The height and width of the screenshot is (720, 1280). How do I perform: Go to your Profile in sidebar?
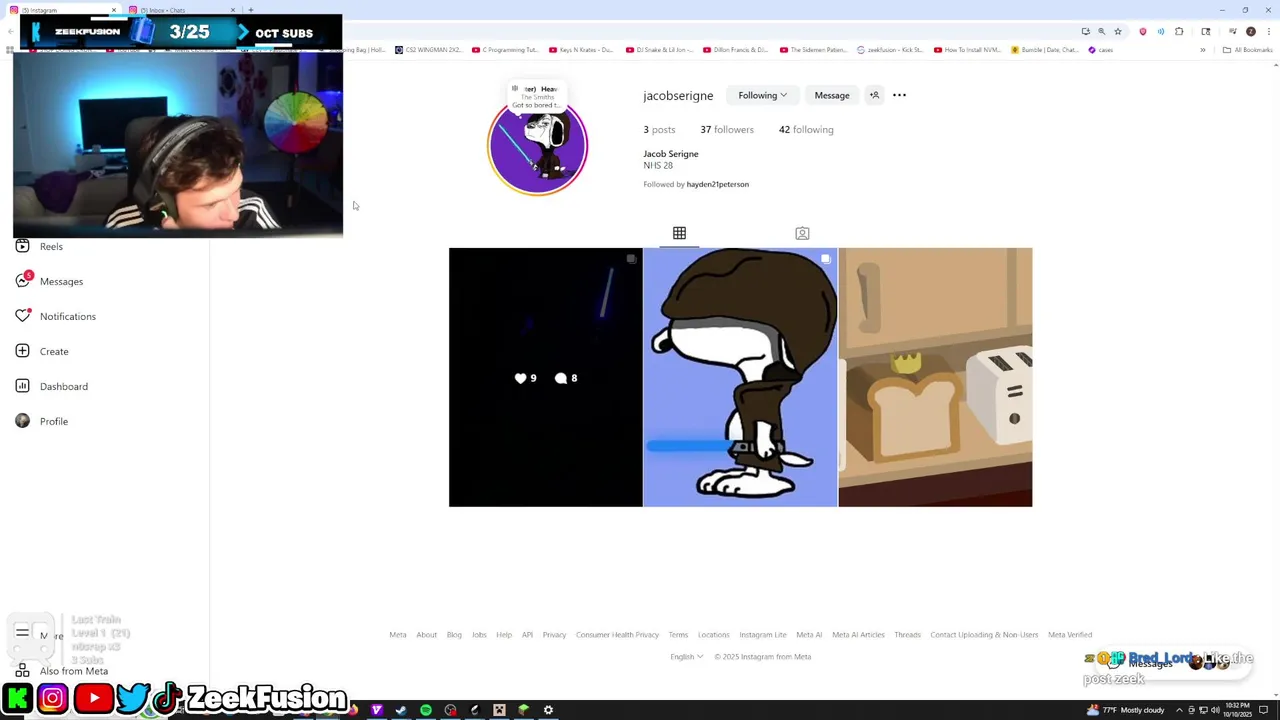42,421
